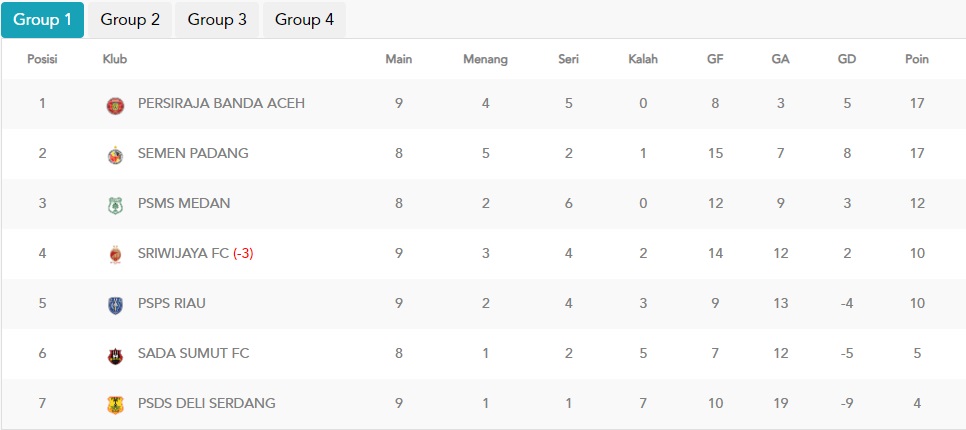Screen dimensions: 966x430
Task: Click the red (-3) penalty note
Action: point(243,253)
